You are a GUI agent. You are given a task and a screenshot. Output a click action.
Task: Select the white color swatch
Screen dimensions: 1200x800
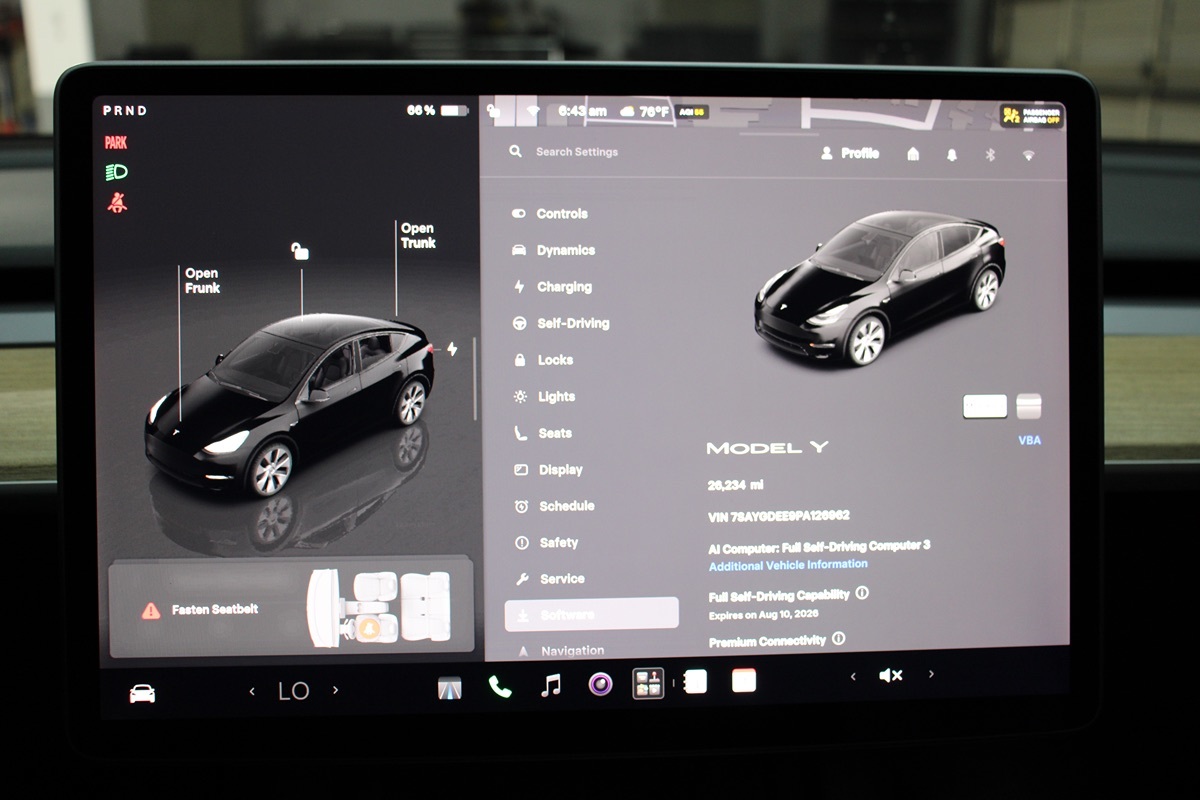(x=985, y=406)
